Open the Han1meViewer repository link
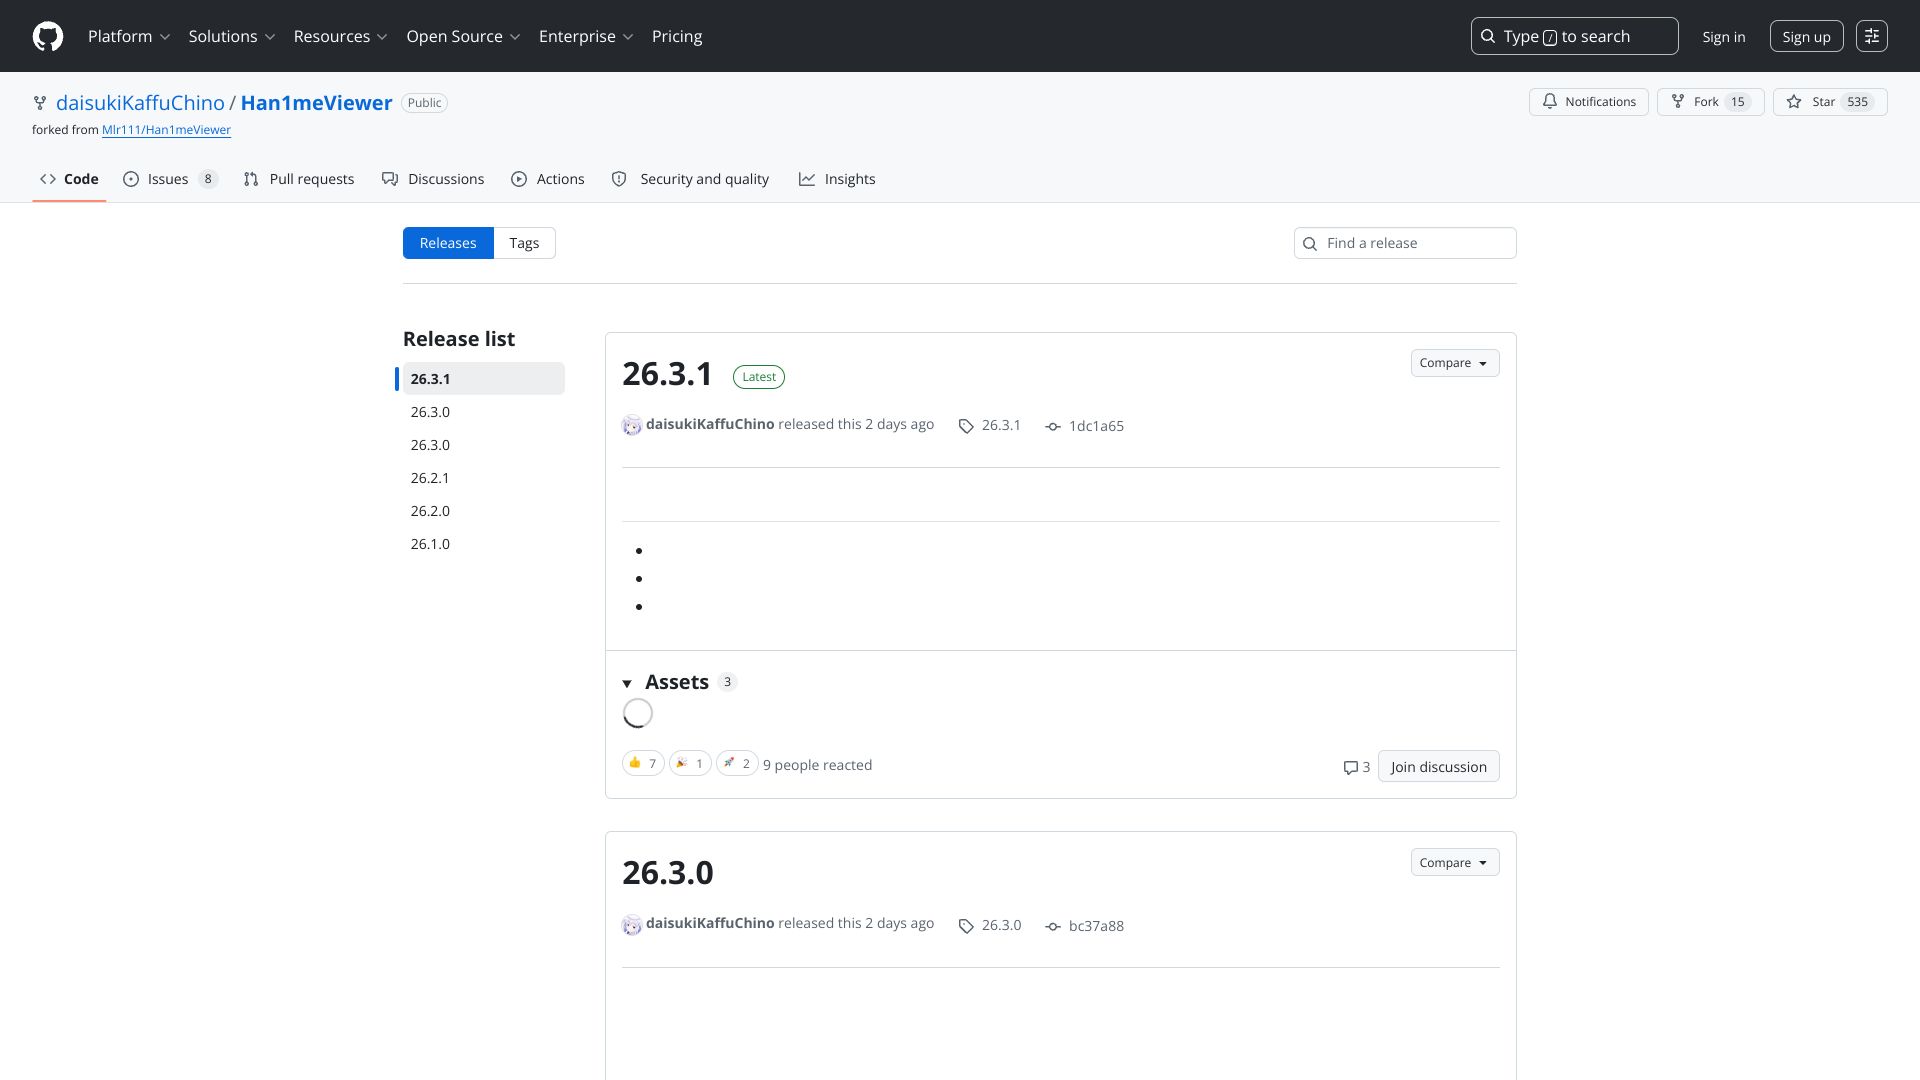 316,103
